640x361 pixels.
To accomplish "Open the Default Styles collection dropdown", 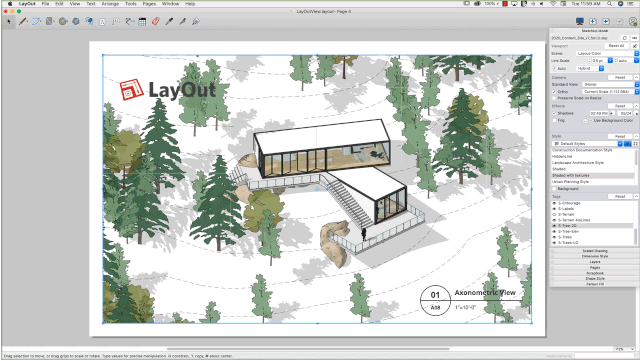I will [587, 144].
